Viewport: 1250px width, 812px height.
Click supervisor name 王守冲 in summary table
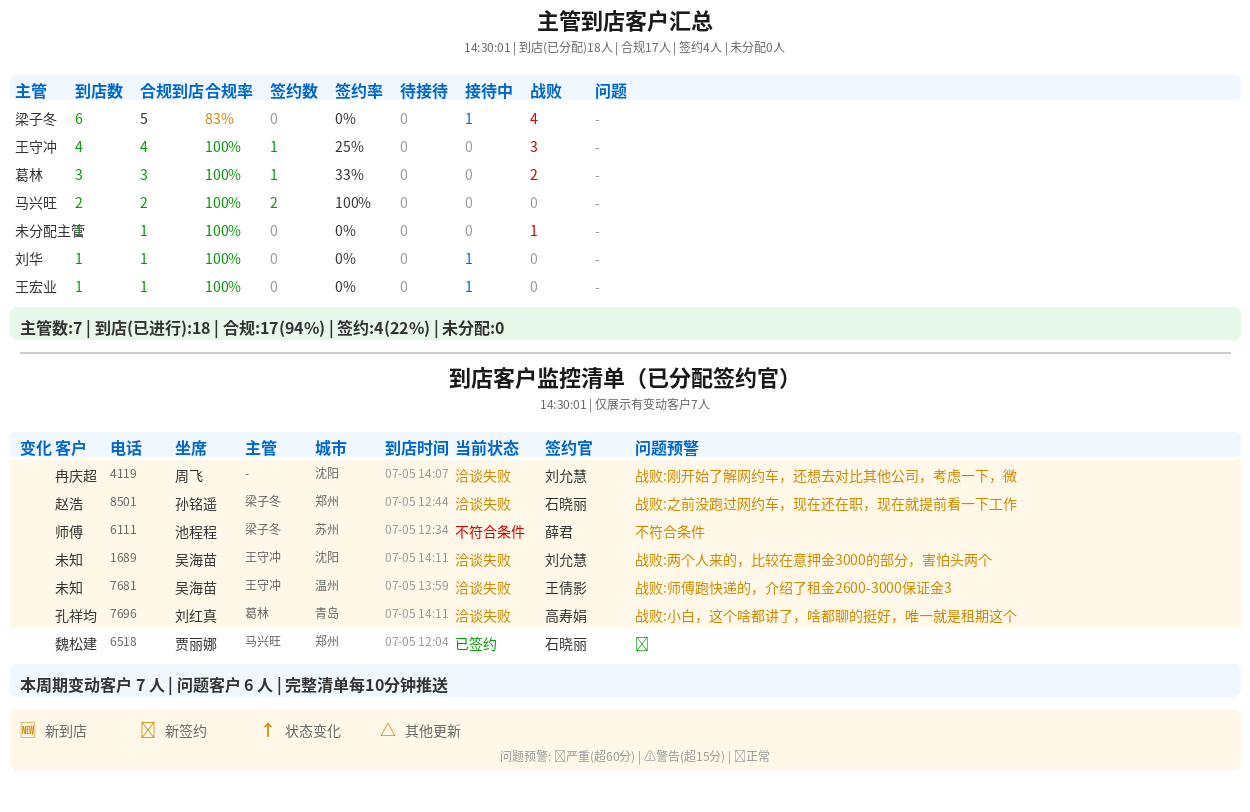36,147
